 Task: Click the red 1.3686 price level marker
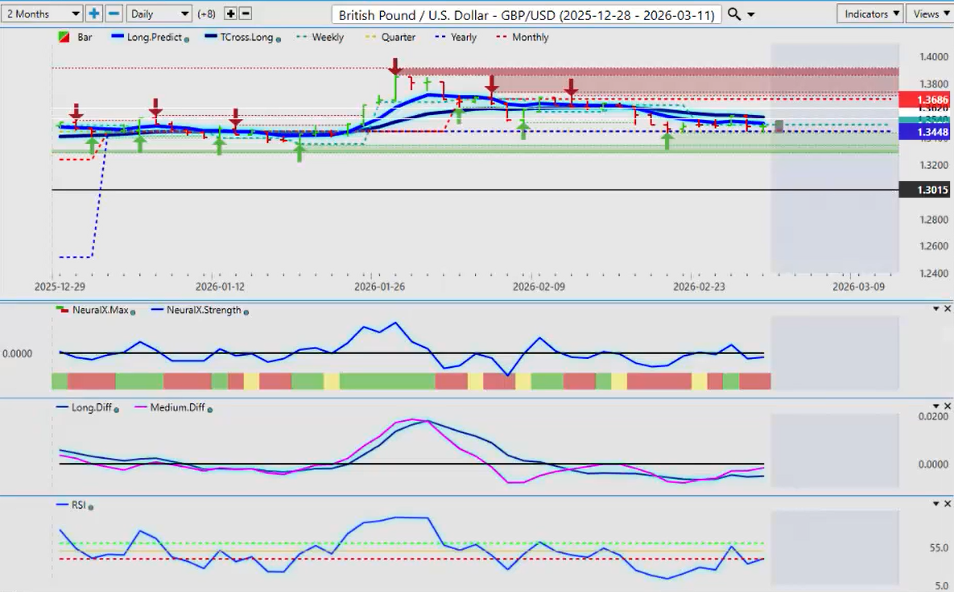click(x=923, y=100)
